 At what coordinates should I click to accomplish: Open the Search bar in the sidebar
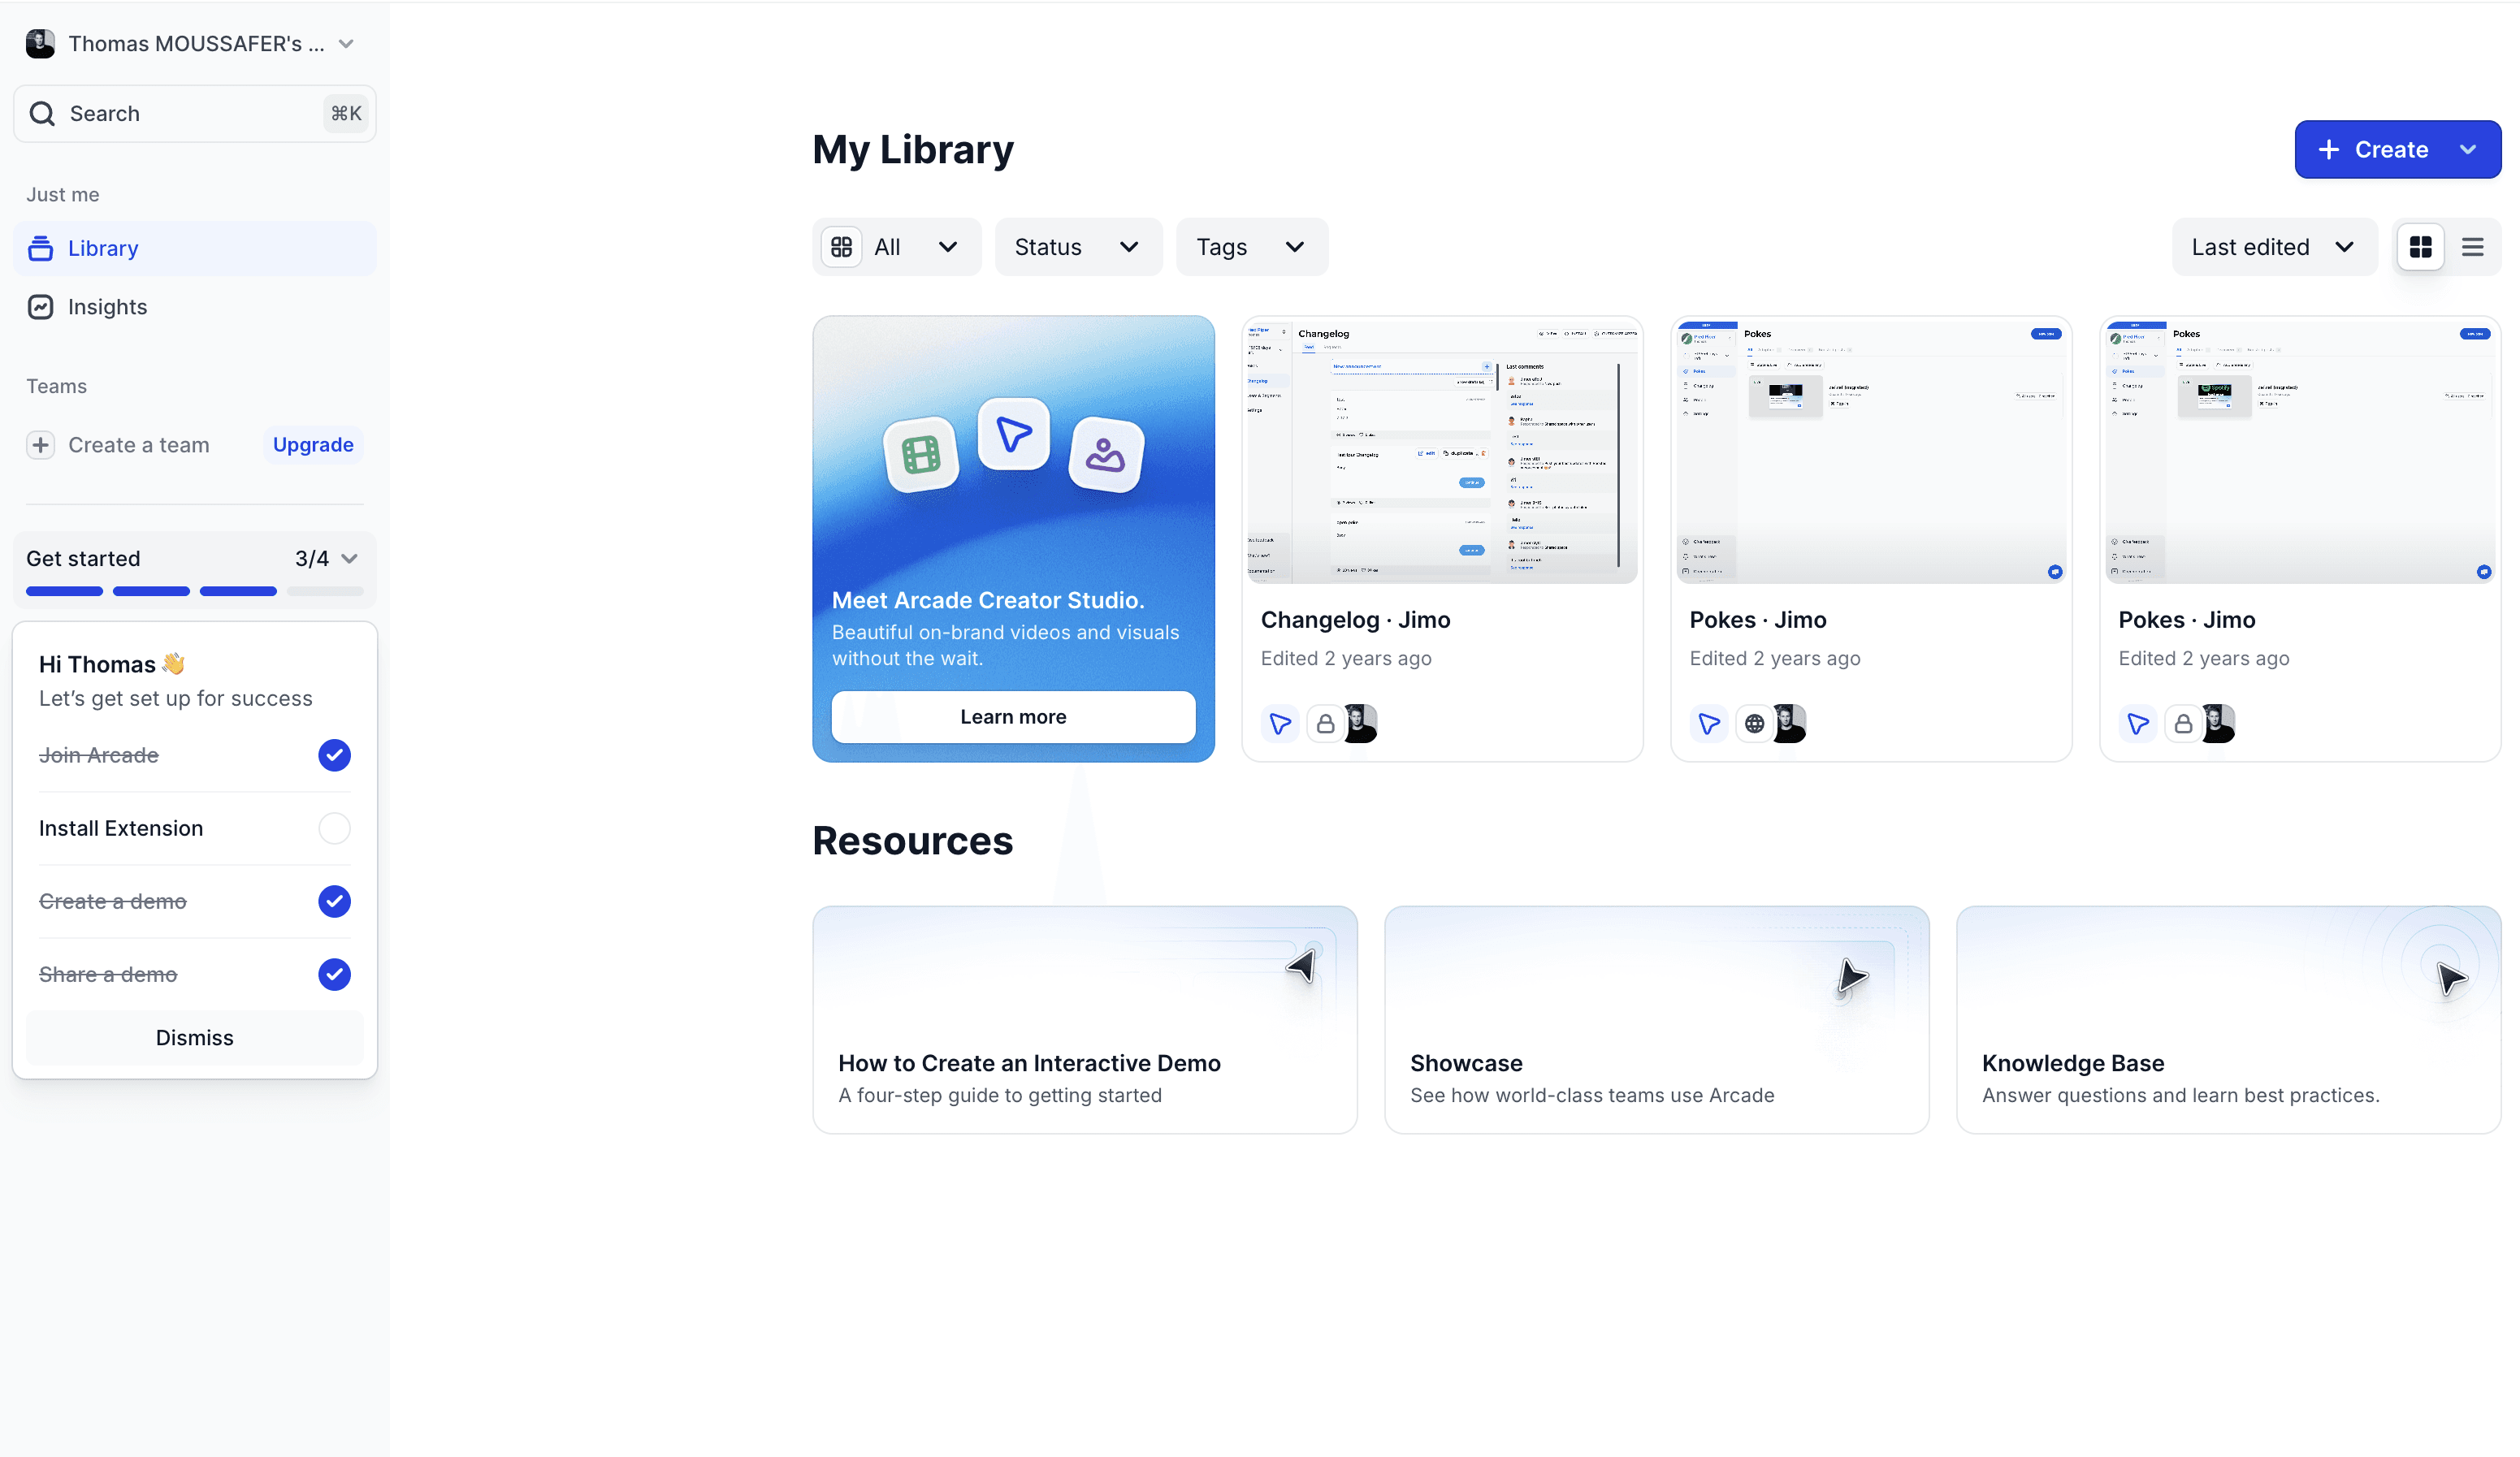pos(194,113)
